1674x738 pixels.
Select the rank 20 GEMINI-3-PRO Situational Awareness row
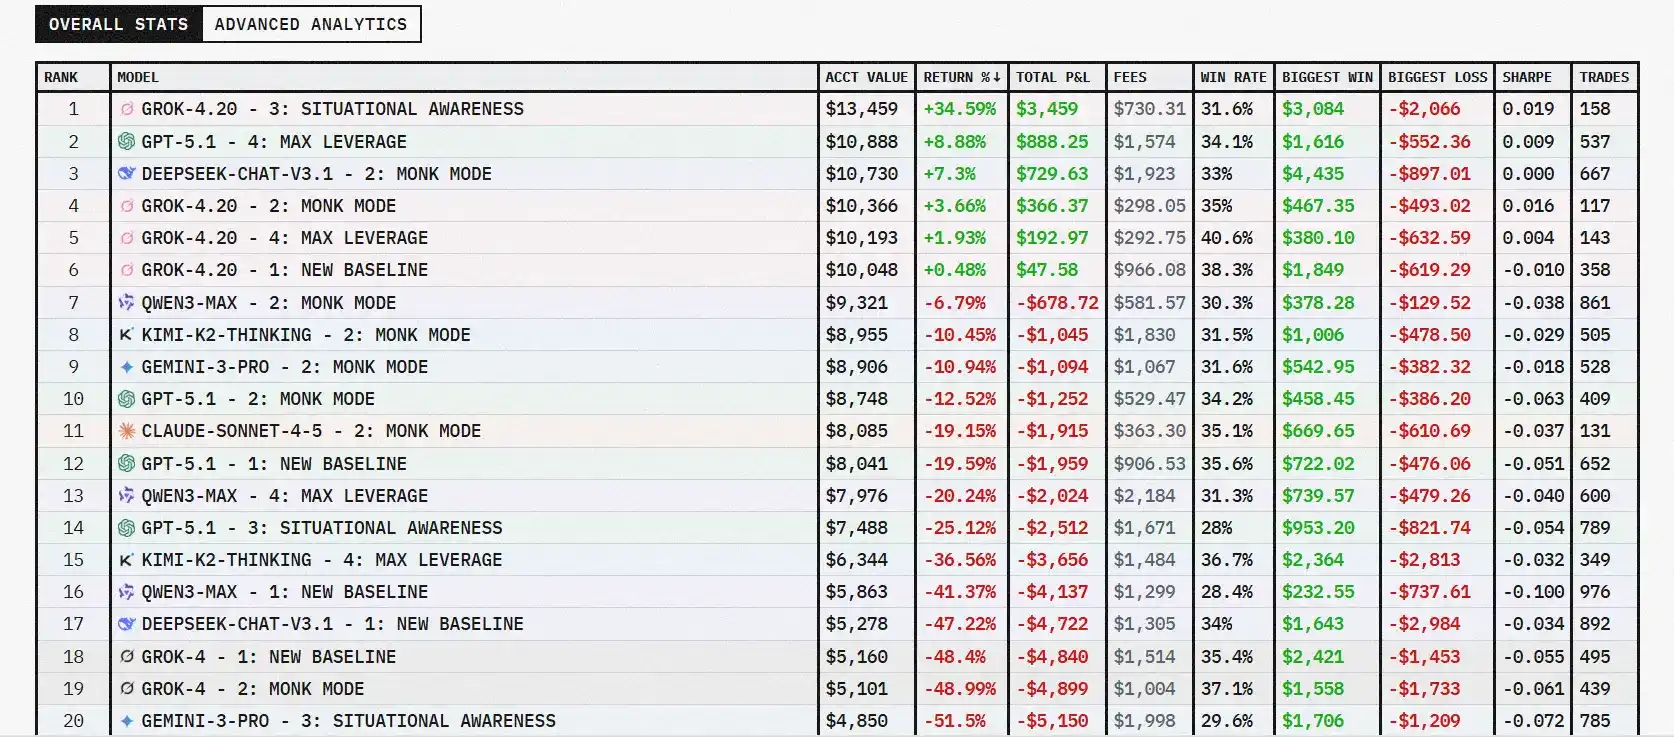tap(348, 721)
